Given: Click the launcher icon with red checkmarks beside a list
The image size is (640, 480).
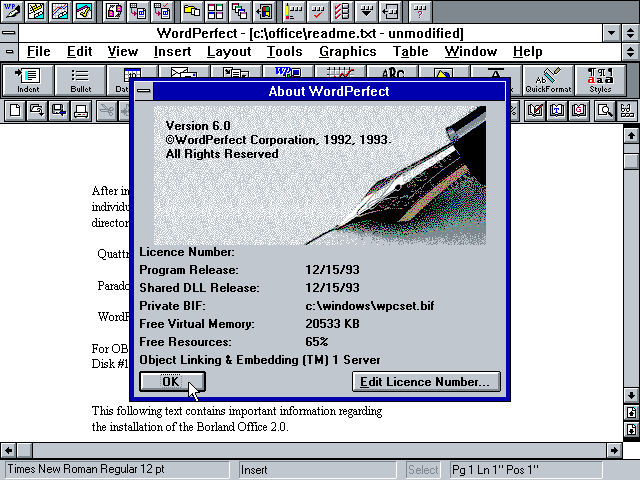Looking at the screenshot, I should click(x=342, y=11).
